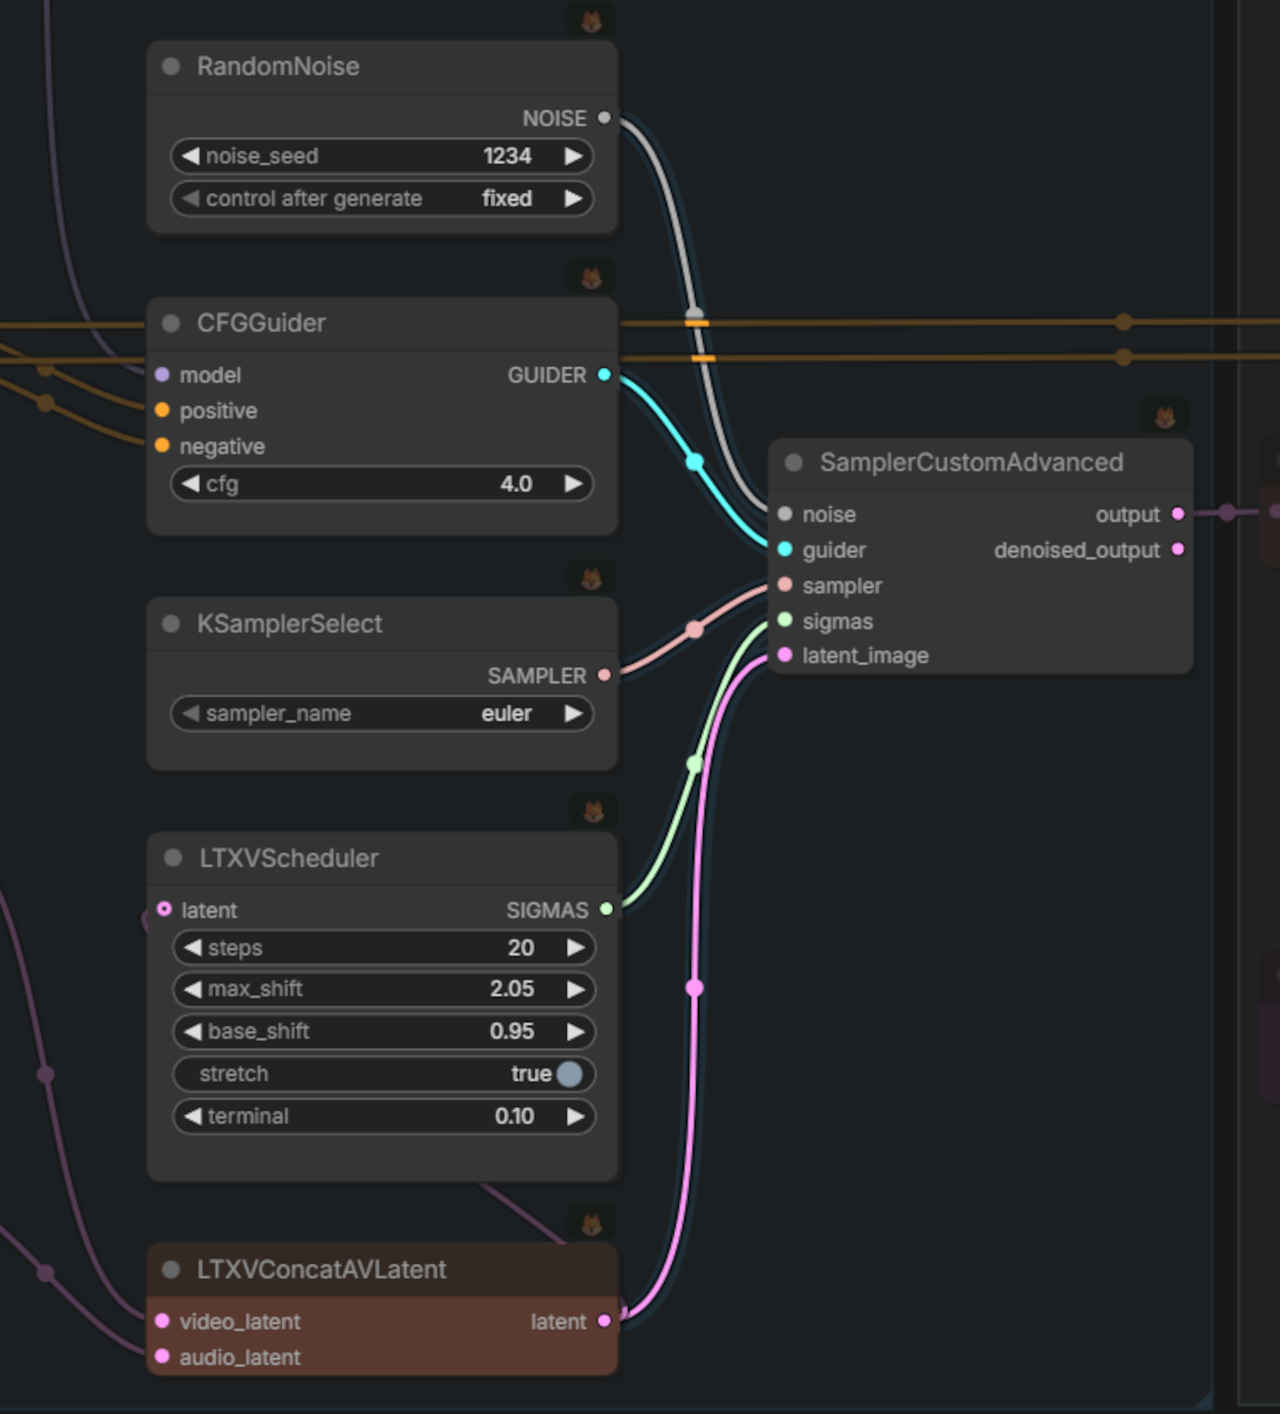This screenshot has width=1280, height=1414.
Task: Increase noise_seed with the right arrow
Action: [573, 156]
